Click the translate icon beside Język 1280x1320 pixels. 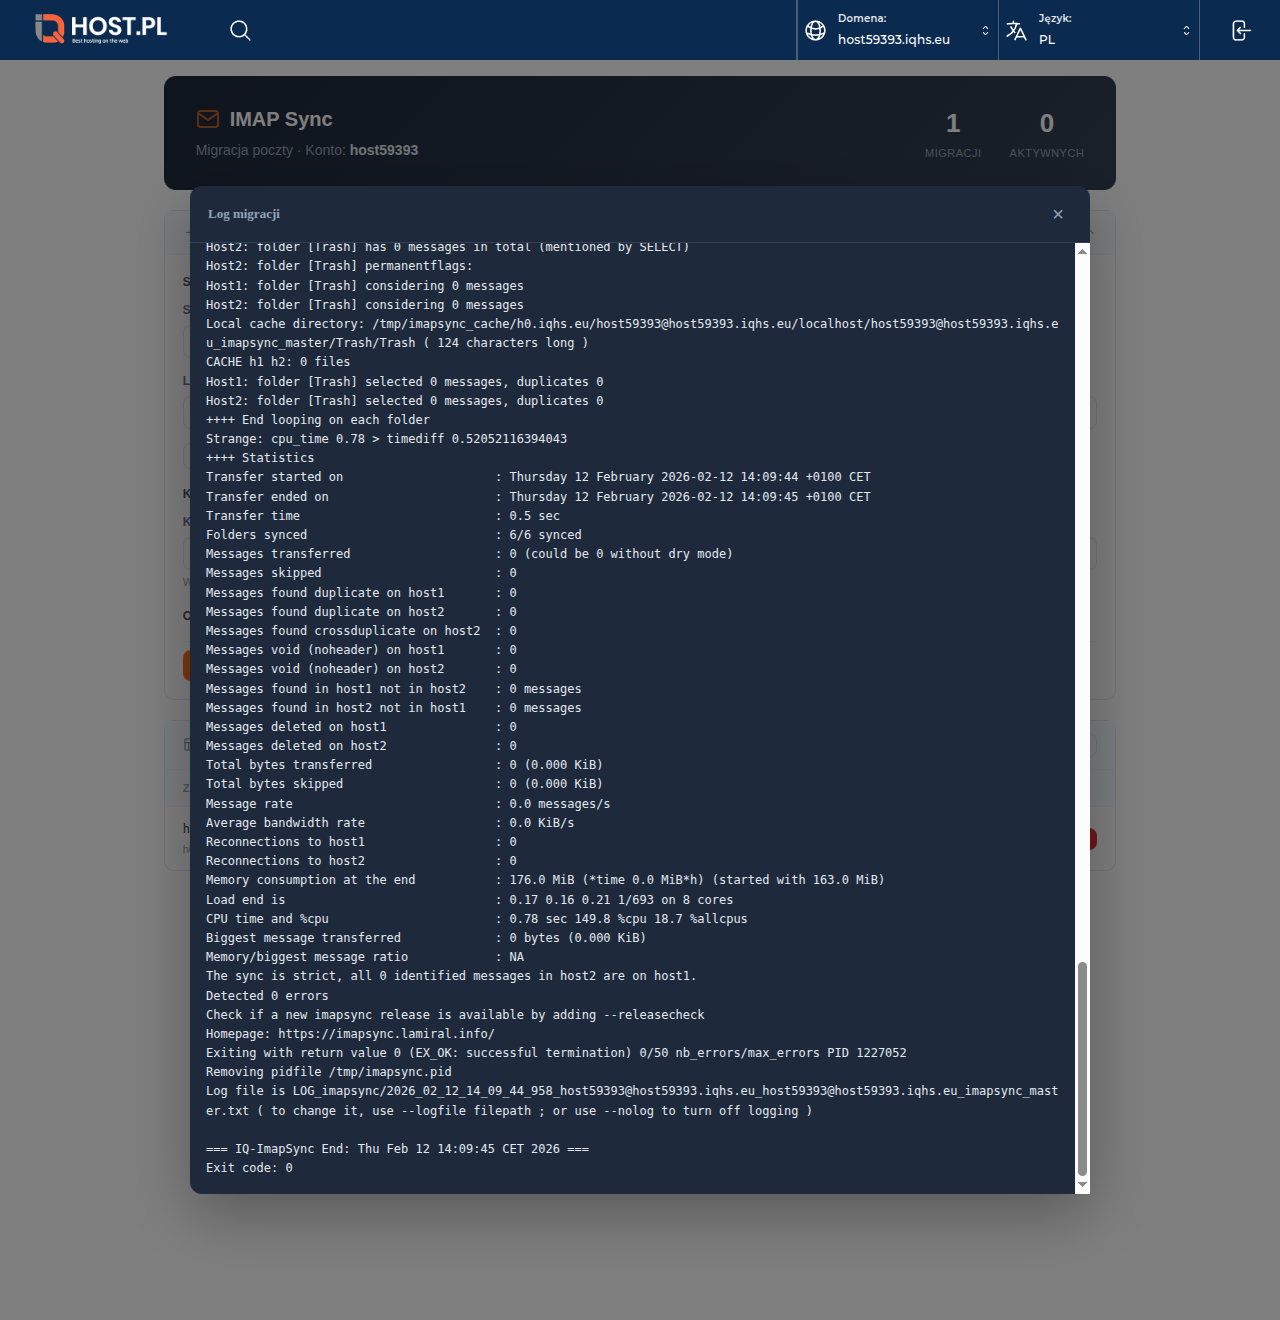pyautogui.click(x=1016, y=30)
